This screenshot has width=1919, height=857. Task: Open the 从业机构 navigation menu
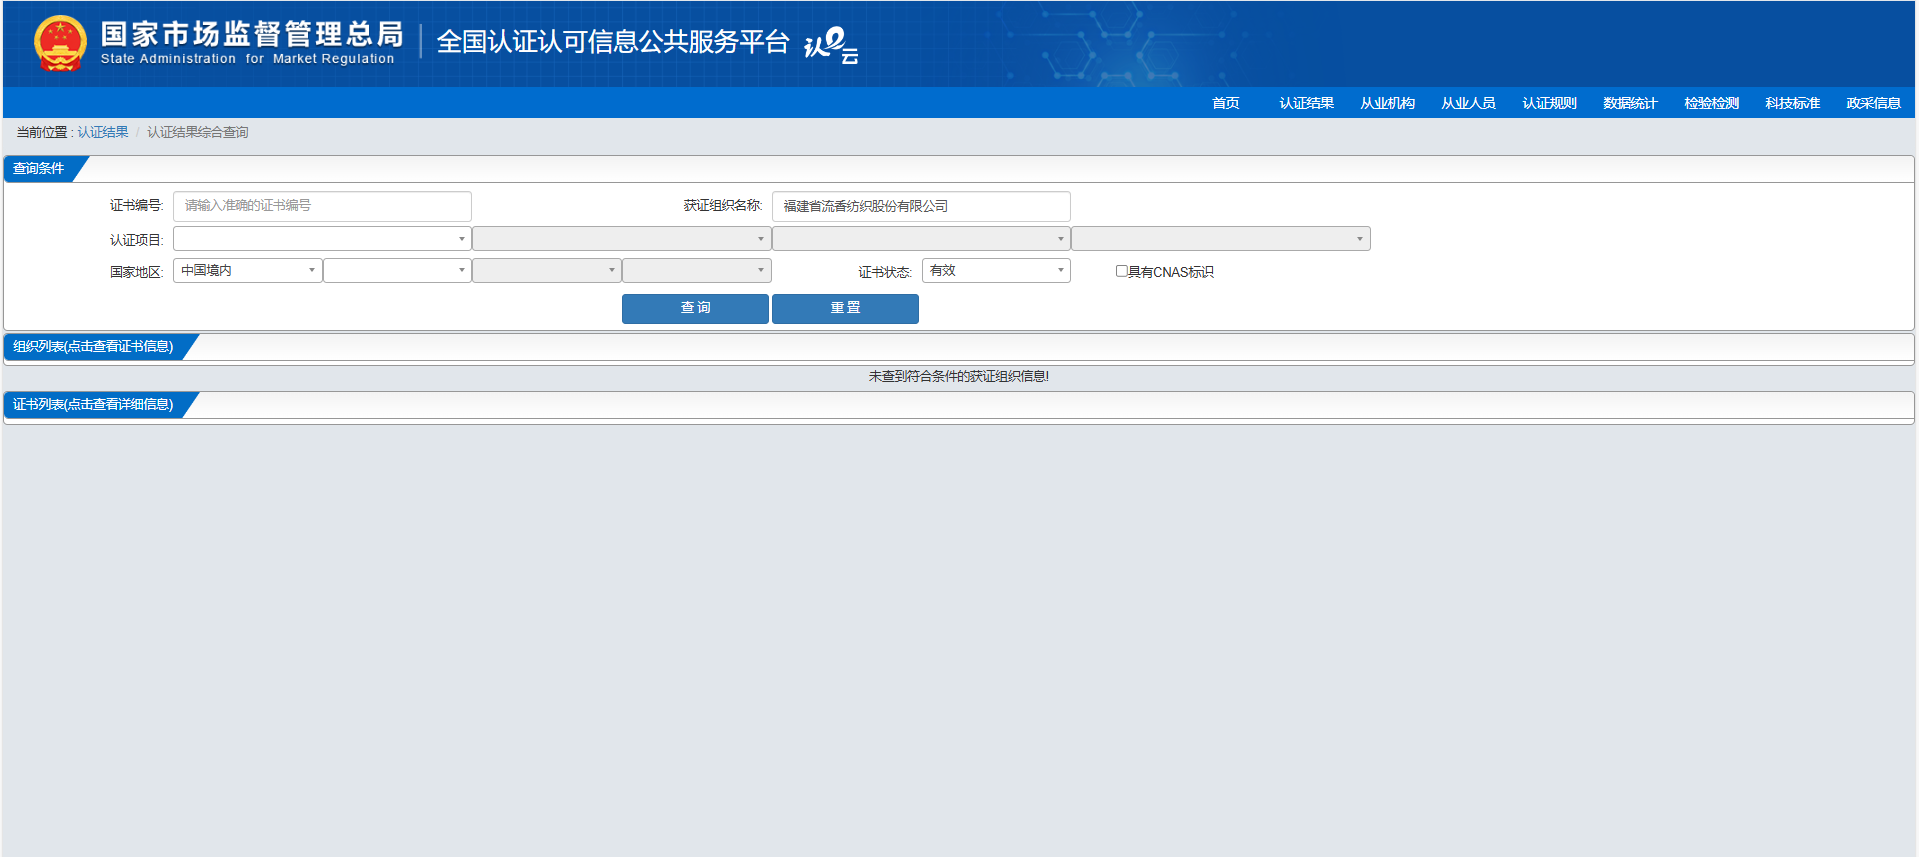point(1387,103)
